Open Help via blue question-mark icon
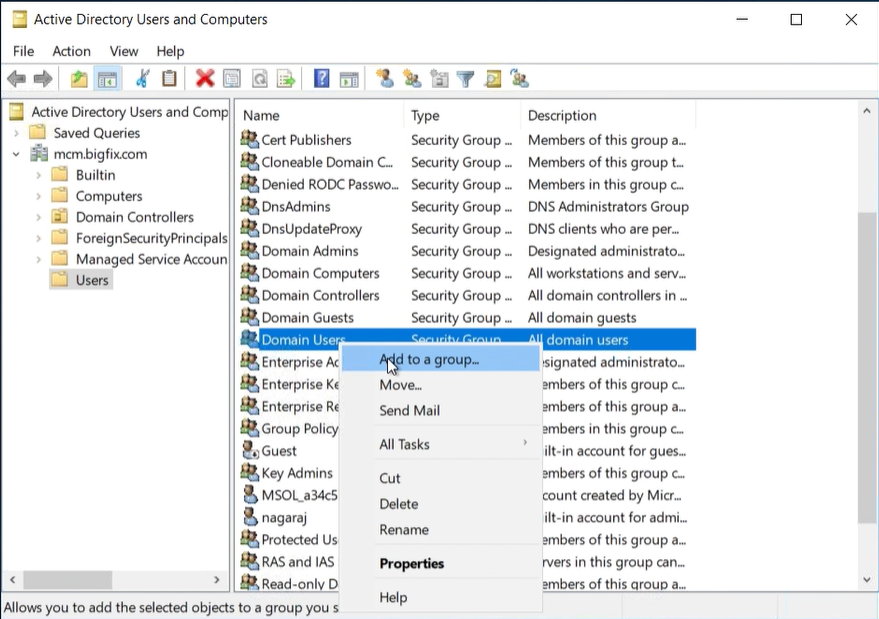The width and height of the screenshot is (879, 619). 321,79
